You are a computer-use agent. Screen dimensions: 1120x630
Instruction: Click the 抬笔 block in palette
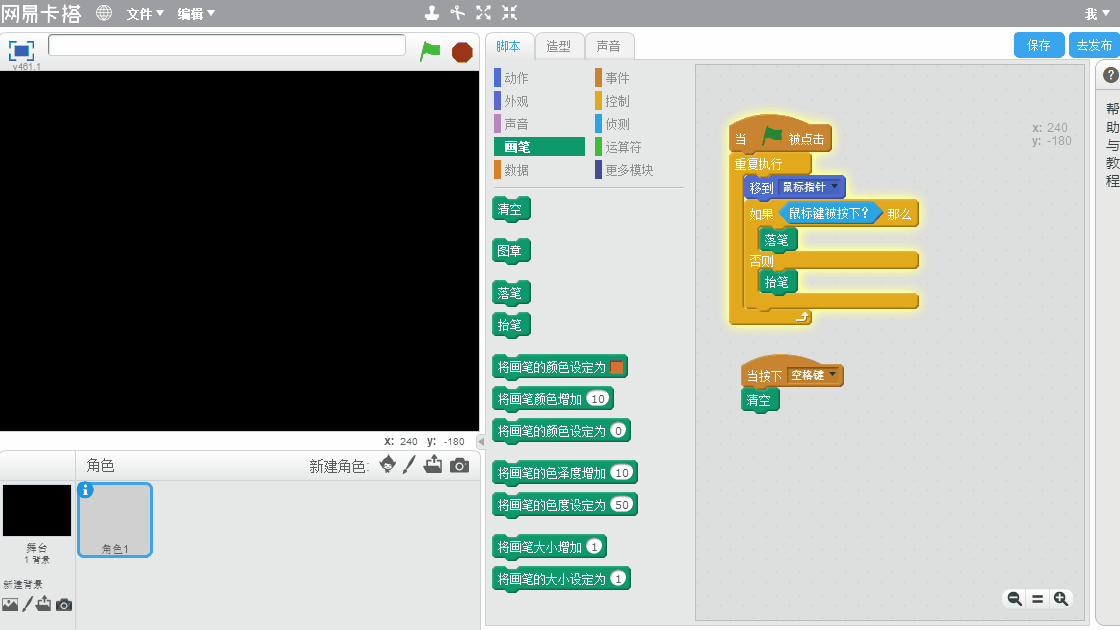511,325
